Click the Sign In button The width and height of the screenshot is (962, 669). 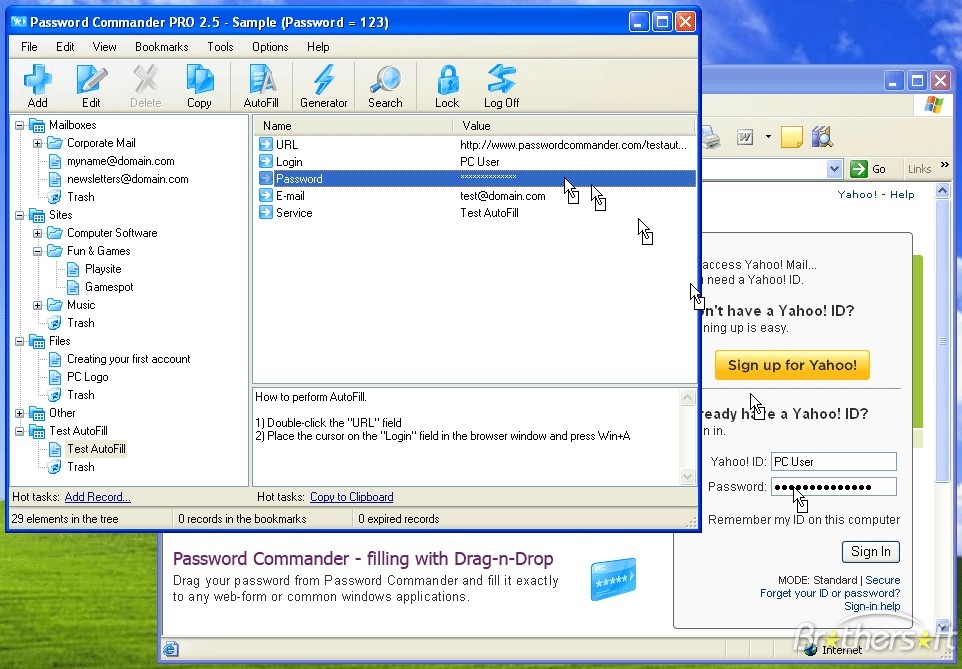coord(871,551)
